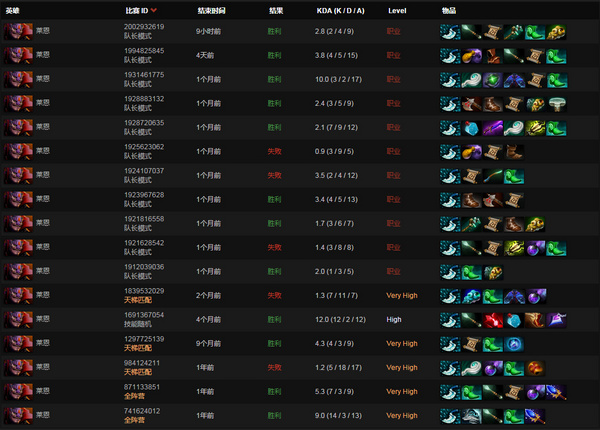
Task: Click purple staff item in match 1928720635
Action: [492, 128]
